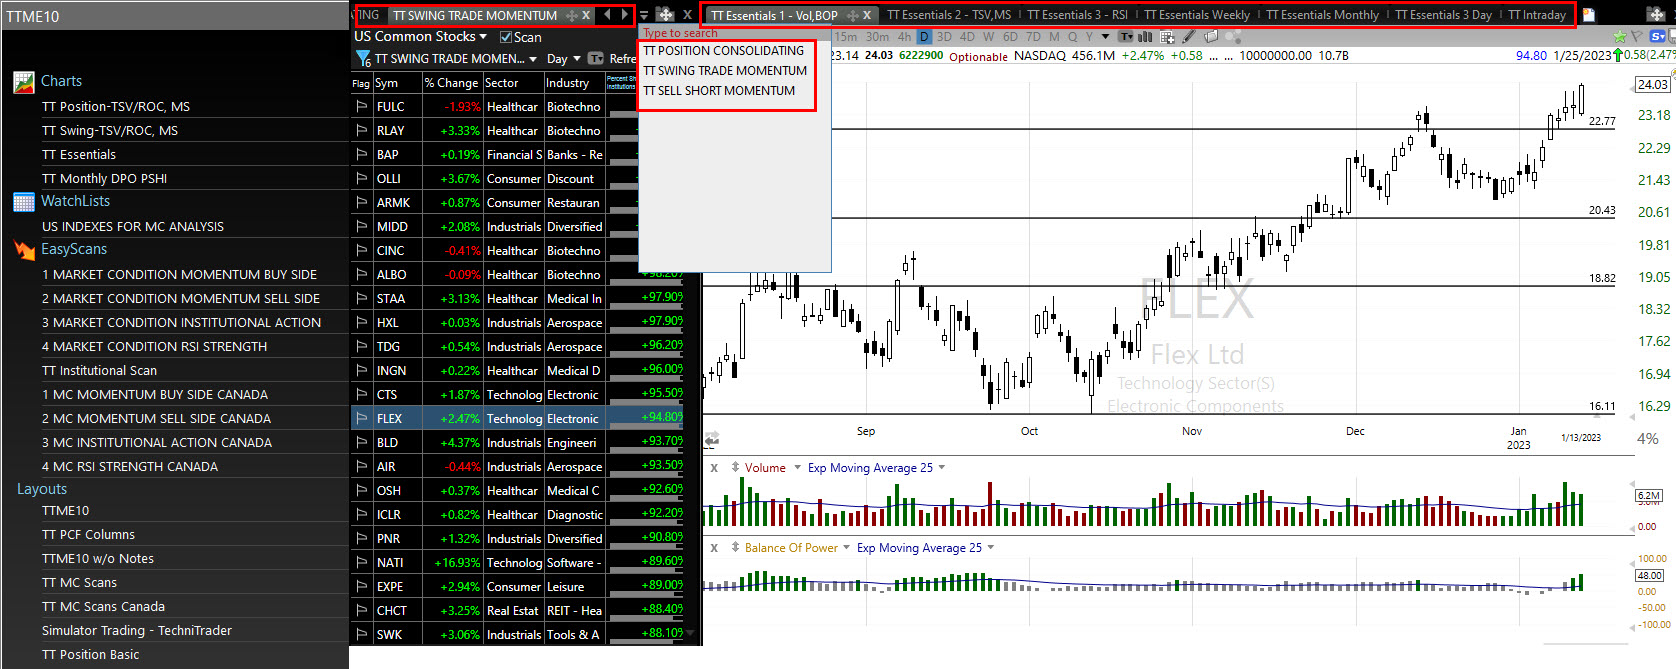Click the flag icon for FLEX row

(x=361, y=419)
